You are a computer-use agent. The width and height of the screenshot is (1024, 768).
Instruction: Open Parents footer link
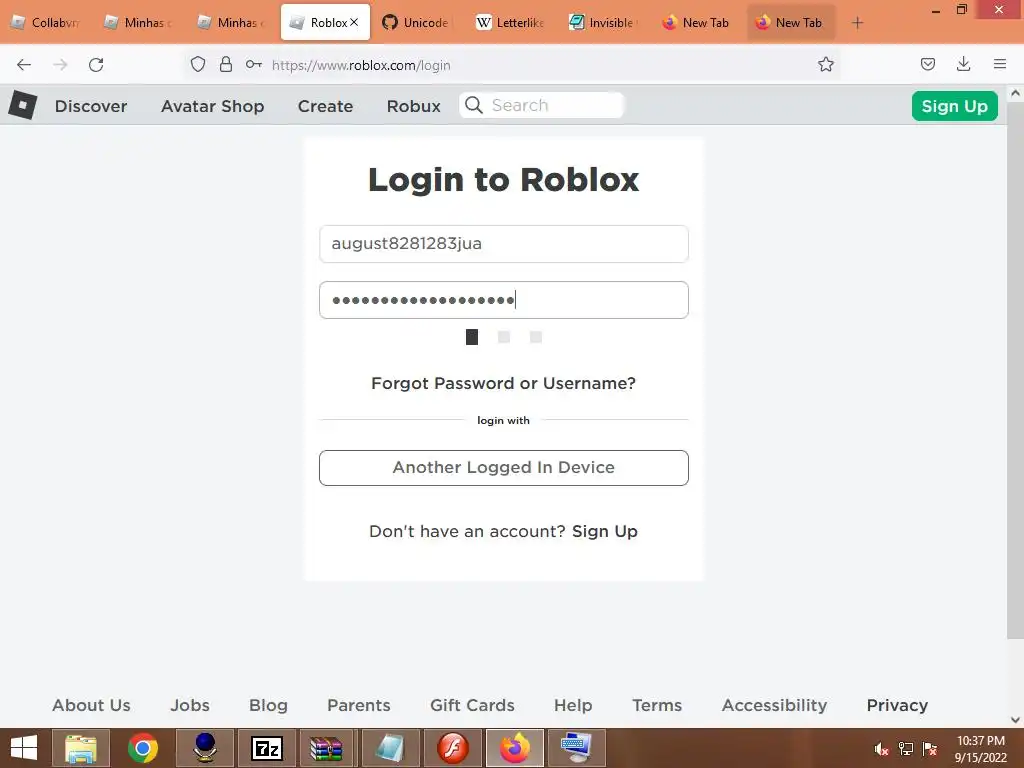coord(359,705)
